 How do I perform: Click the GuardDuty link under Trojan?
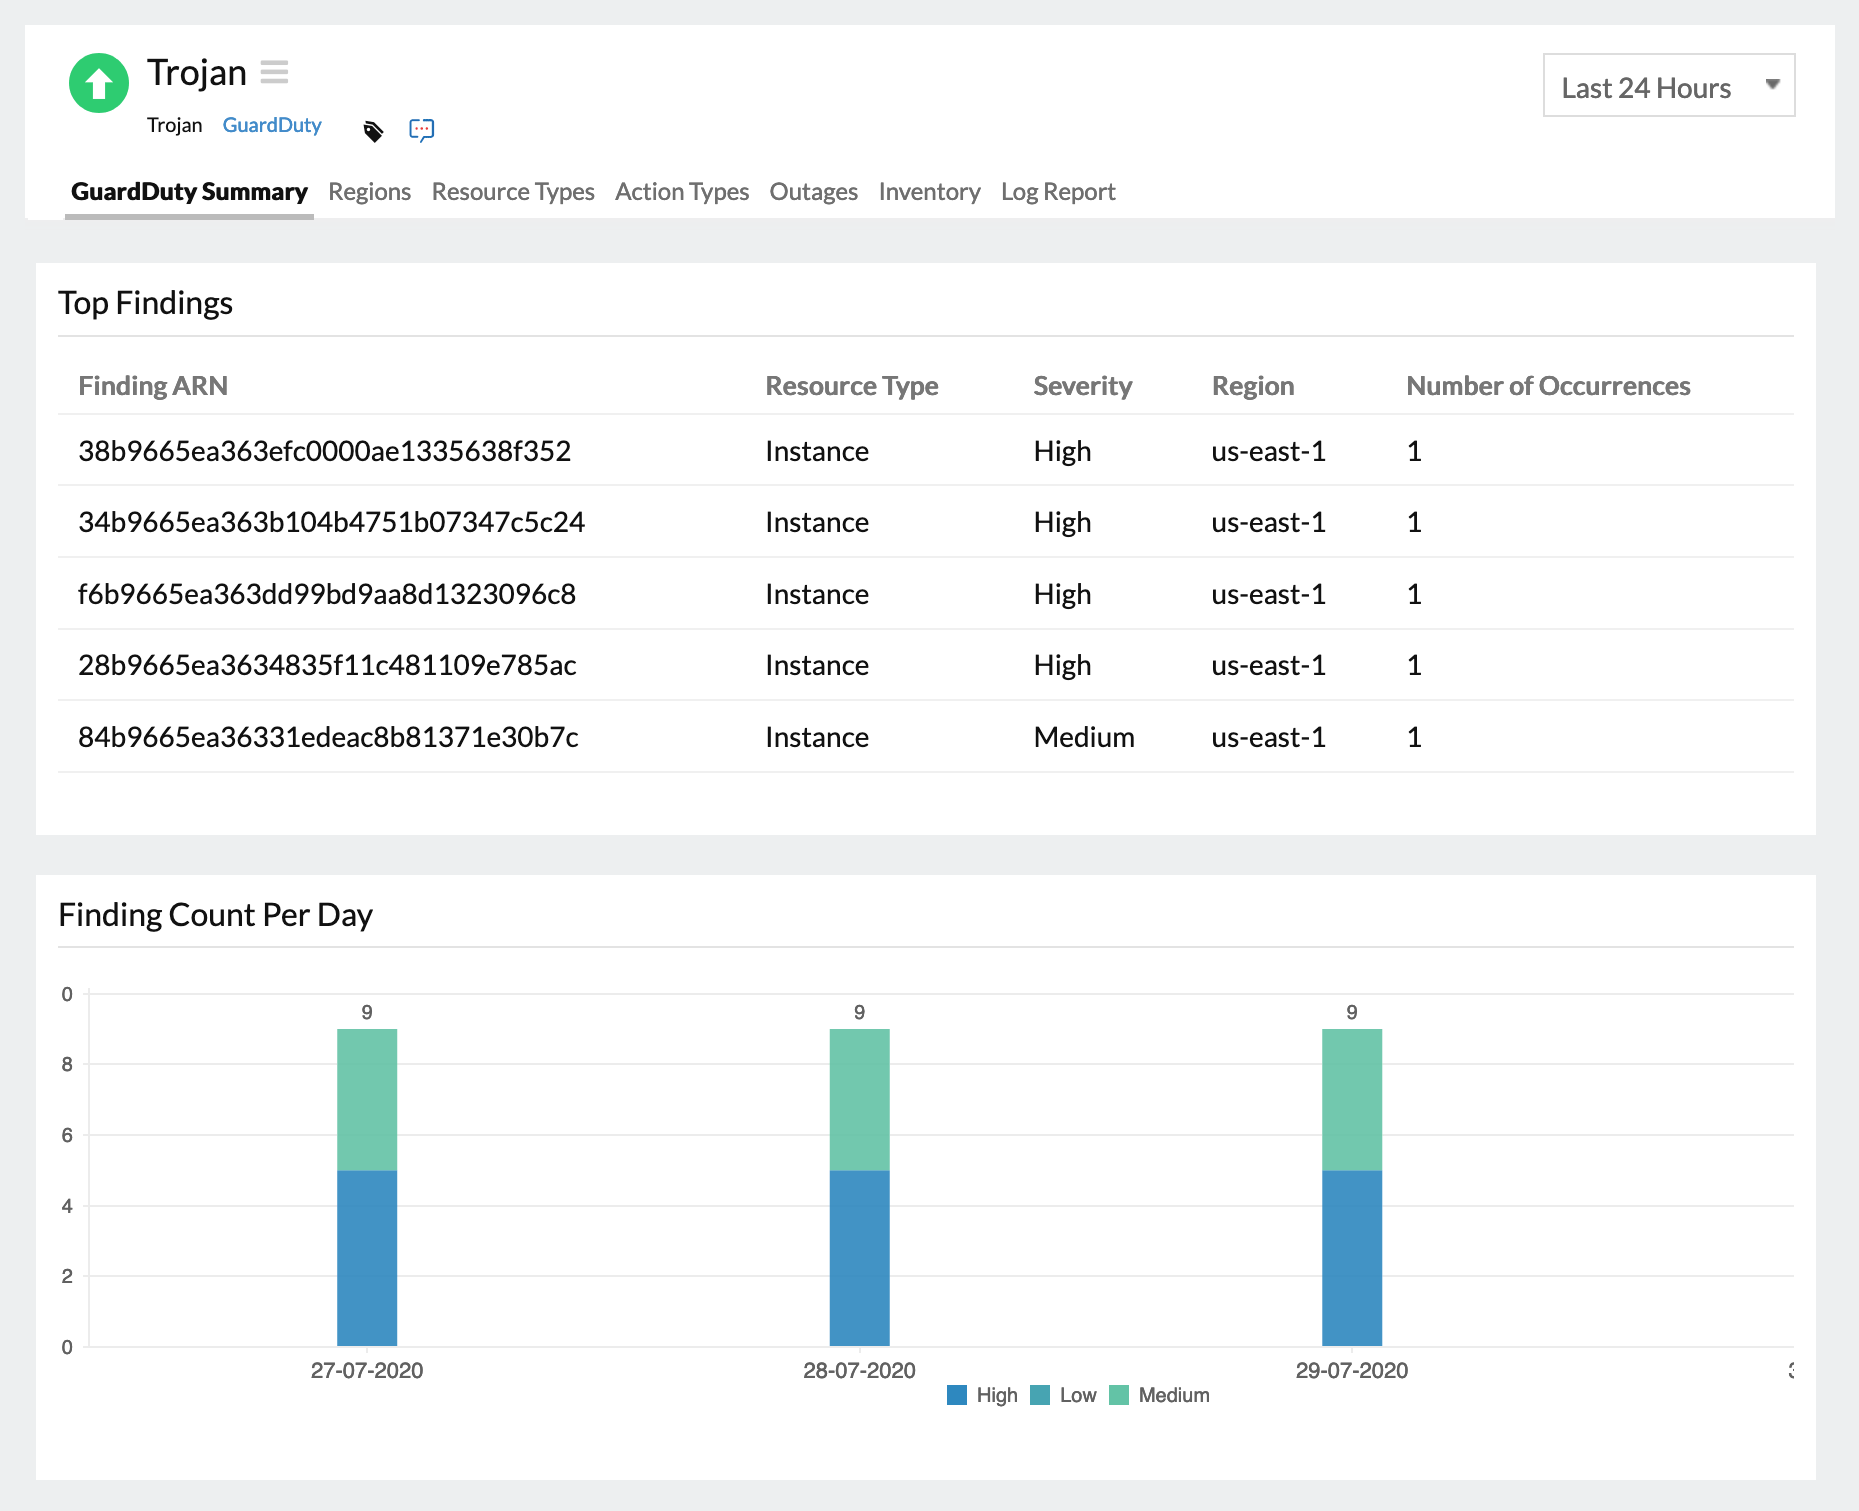272,124
